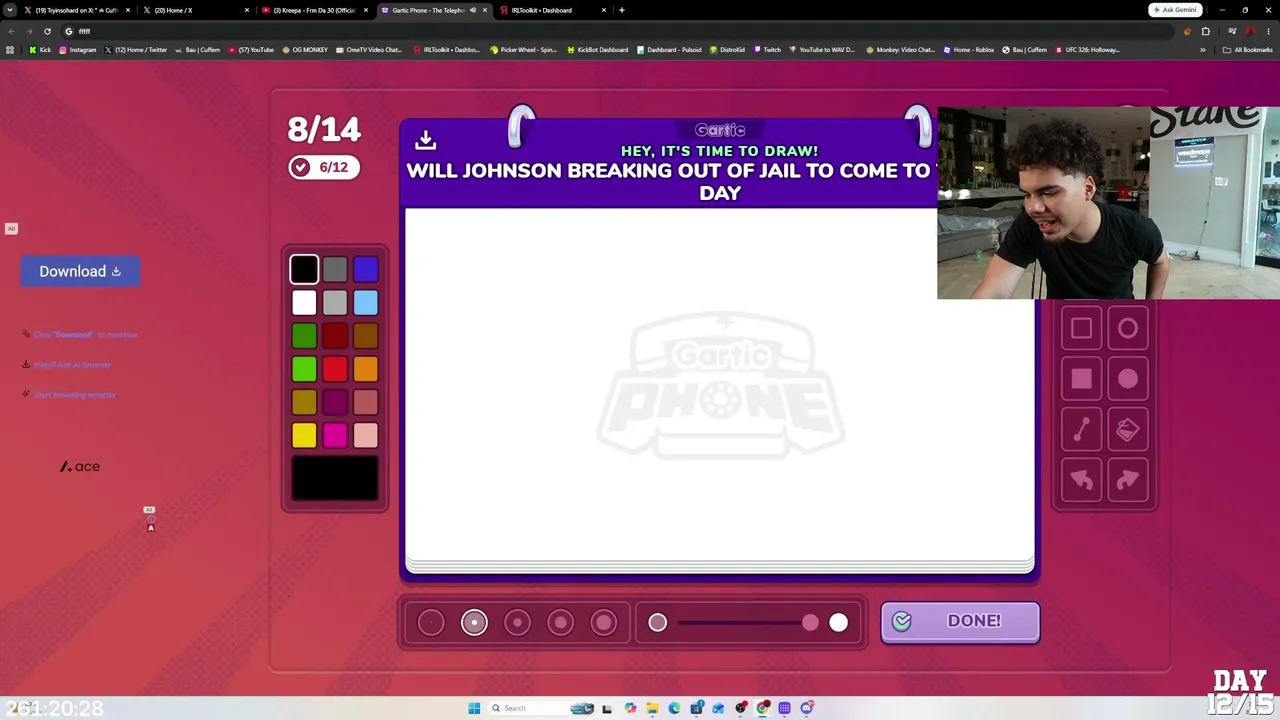Open the Home - Roblox bookmark

[968, 50]
